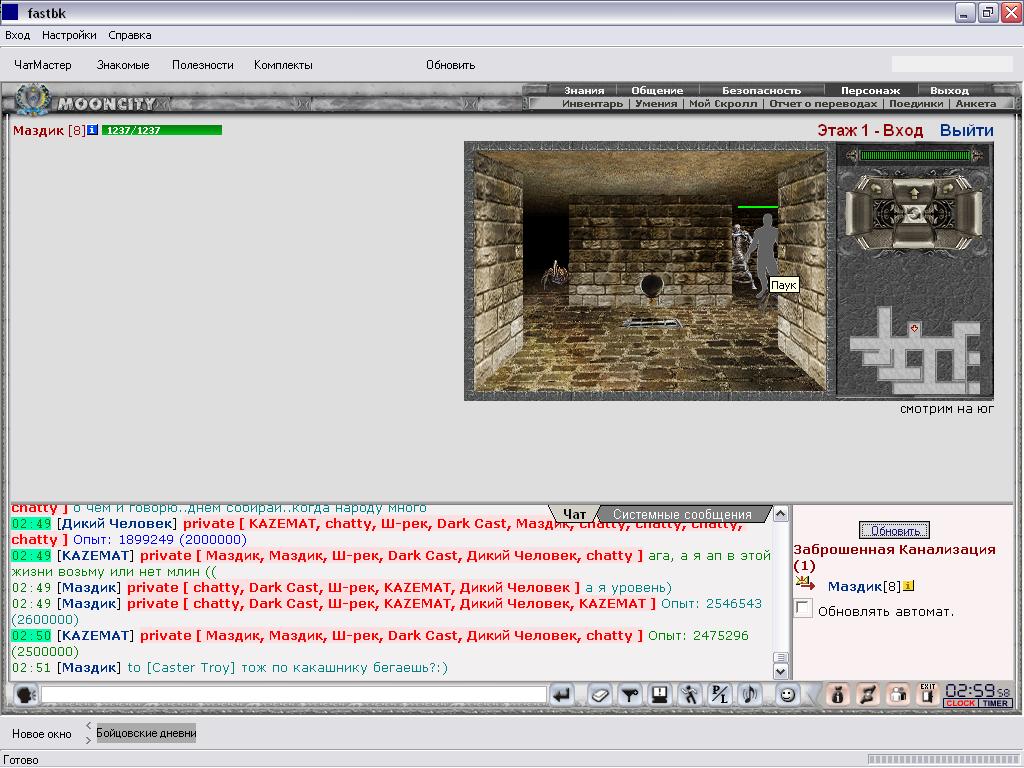The image size is (1024, 768).
Task: Click into the chat message input field
Action: click(x=294, y=695)
